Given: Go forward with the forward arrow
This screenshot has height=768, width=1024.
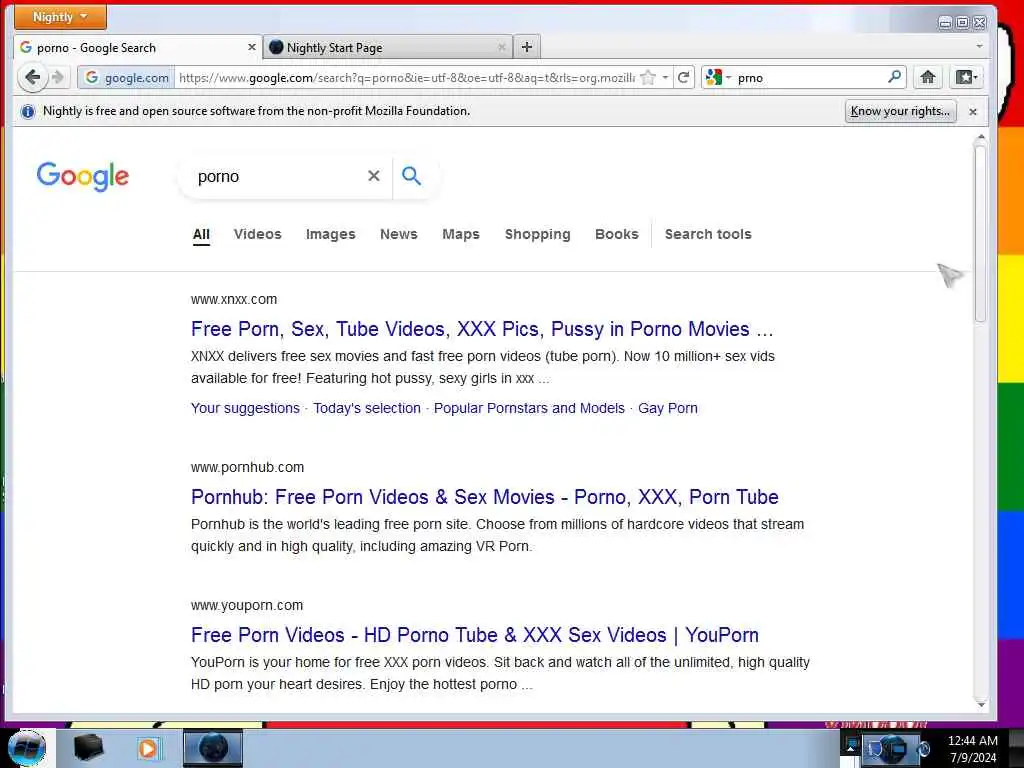Looking at the screenshot, I should click(x=58, y=77).
